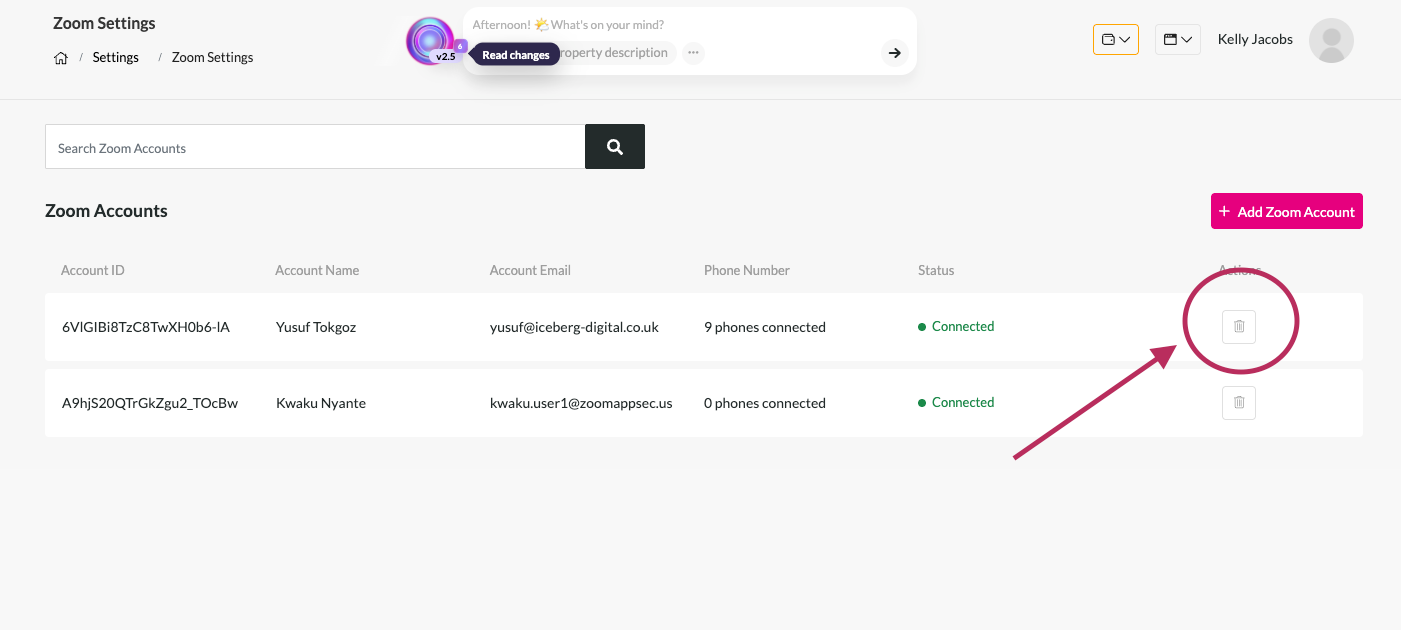This screenshot has height=630, width=1401.
Task: Click the name Kwaku Nyante
Action: (x=321, y=403)
